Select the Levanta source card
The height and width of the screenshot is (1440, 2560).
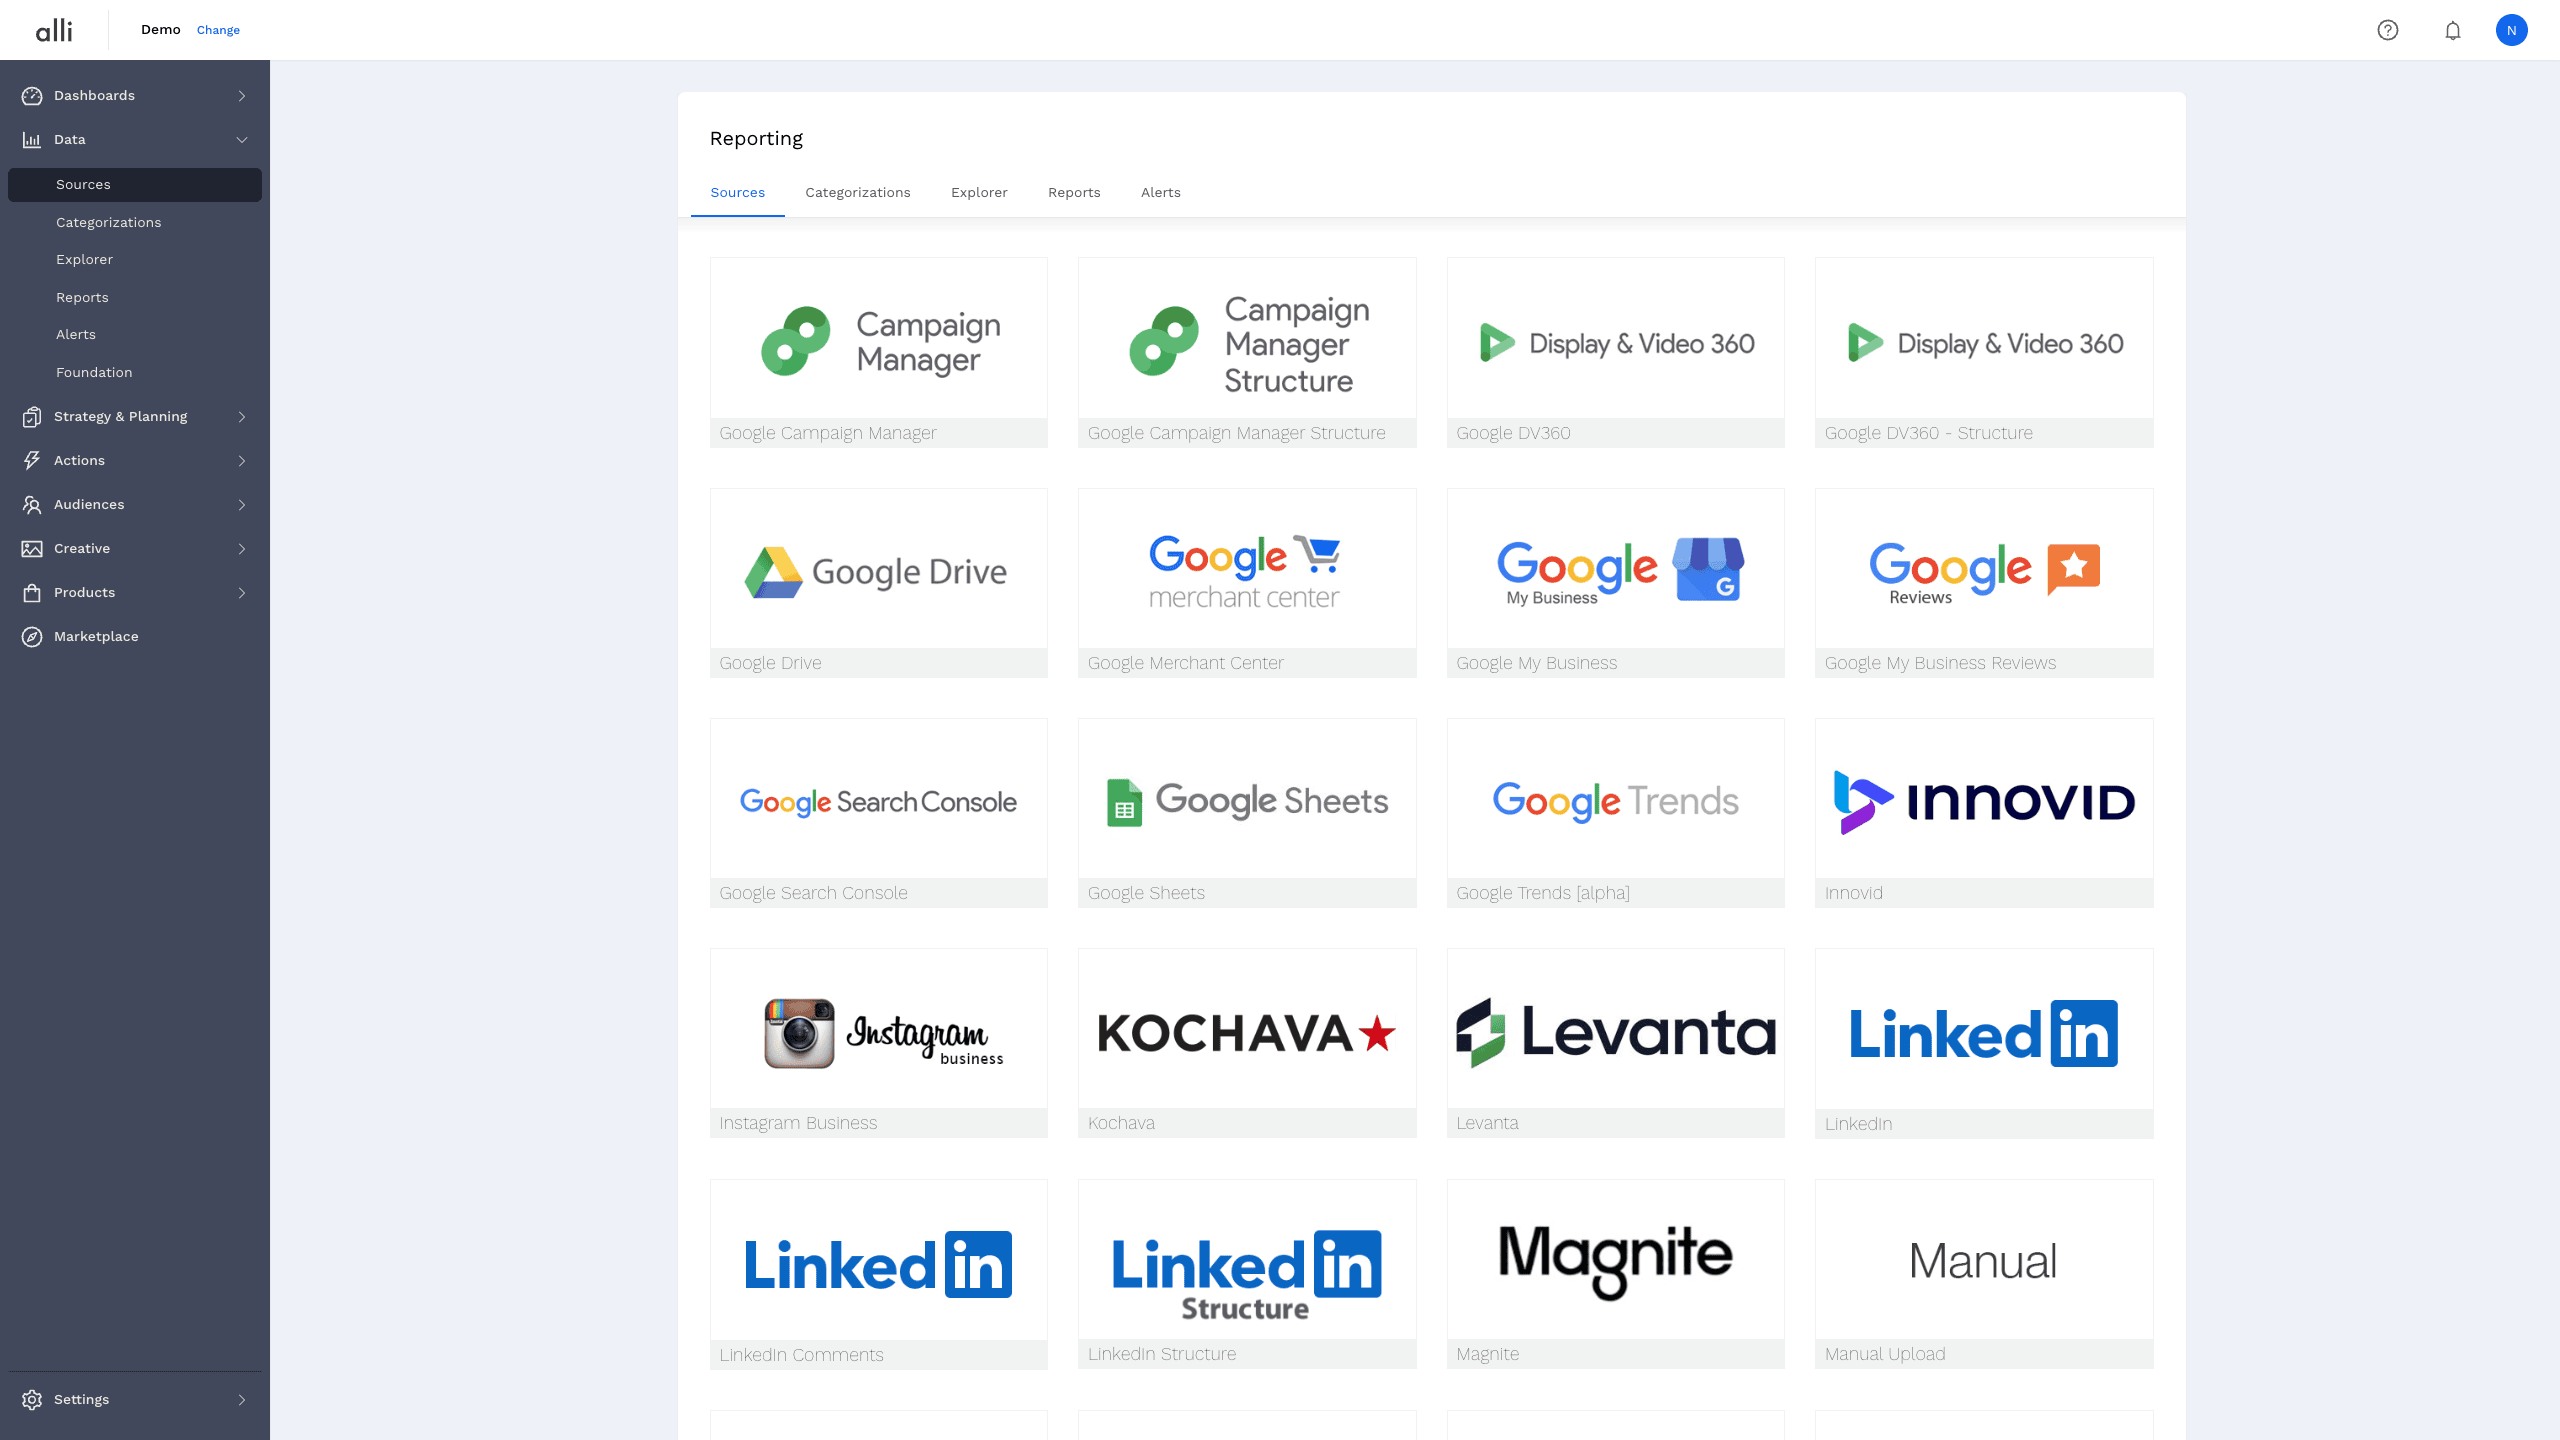1616,1043
